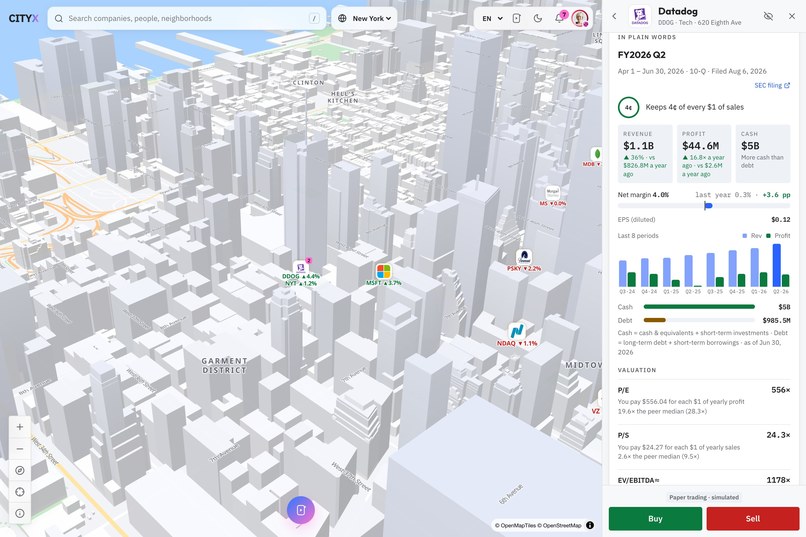Click the Profit legend swatch
Screen dimensions: 806x537
768,236
